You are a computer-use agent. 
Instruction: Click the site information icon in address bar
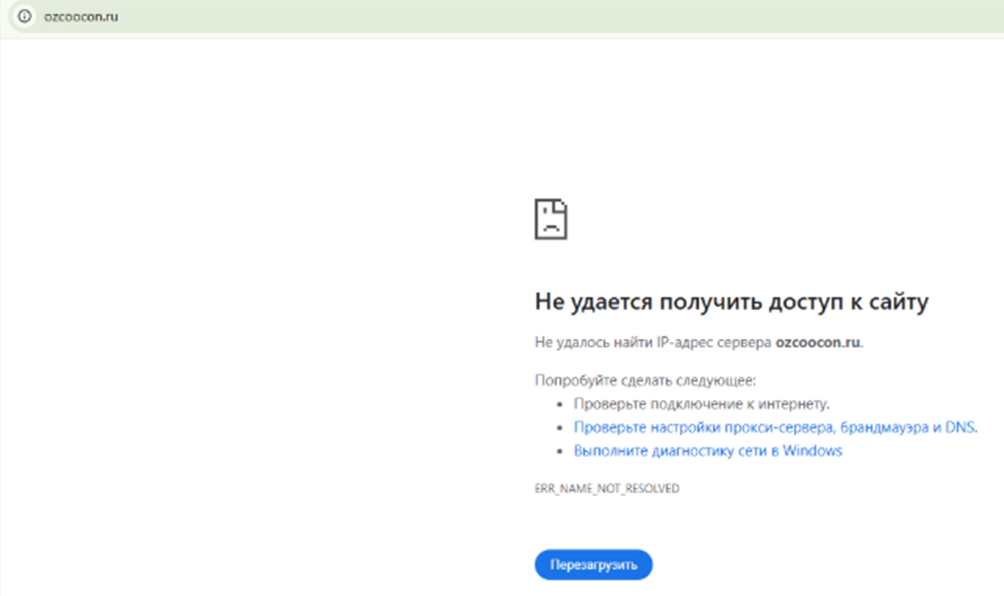[x=24, y=17]
